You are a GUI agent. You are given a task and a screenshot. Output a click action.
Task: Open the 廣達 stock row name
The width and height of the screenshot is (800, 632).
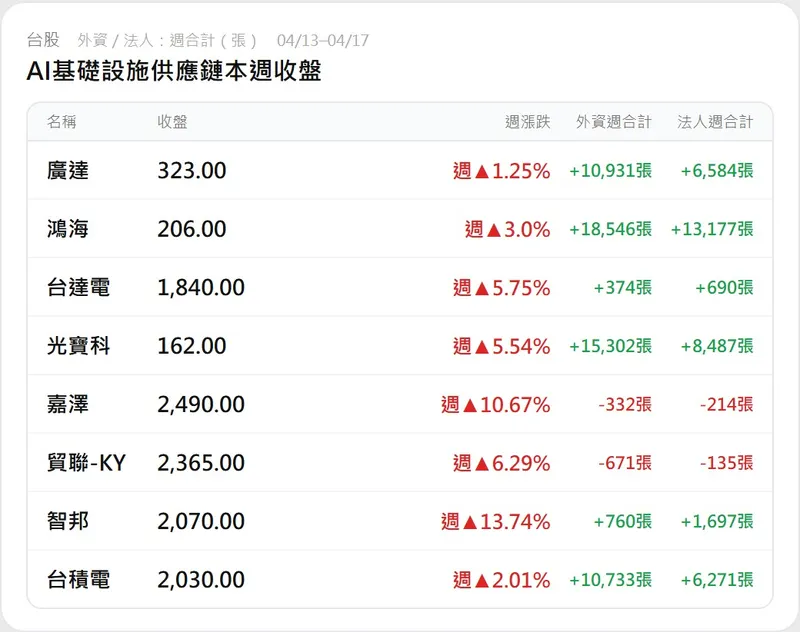pos(68,171)
